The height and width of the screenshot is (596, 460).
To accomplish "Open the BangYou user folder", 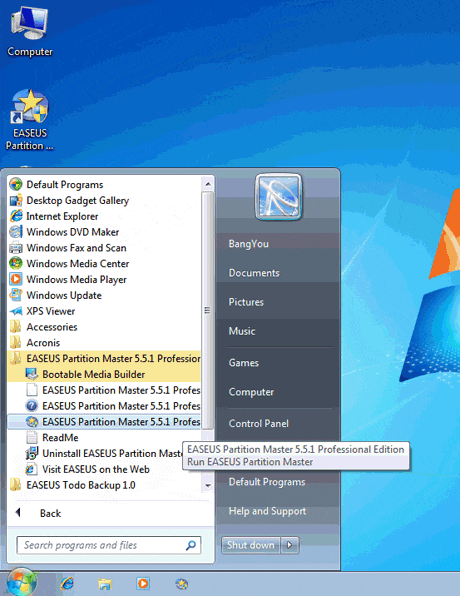I will [x=249, y=244].
